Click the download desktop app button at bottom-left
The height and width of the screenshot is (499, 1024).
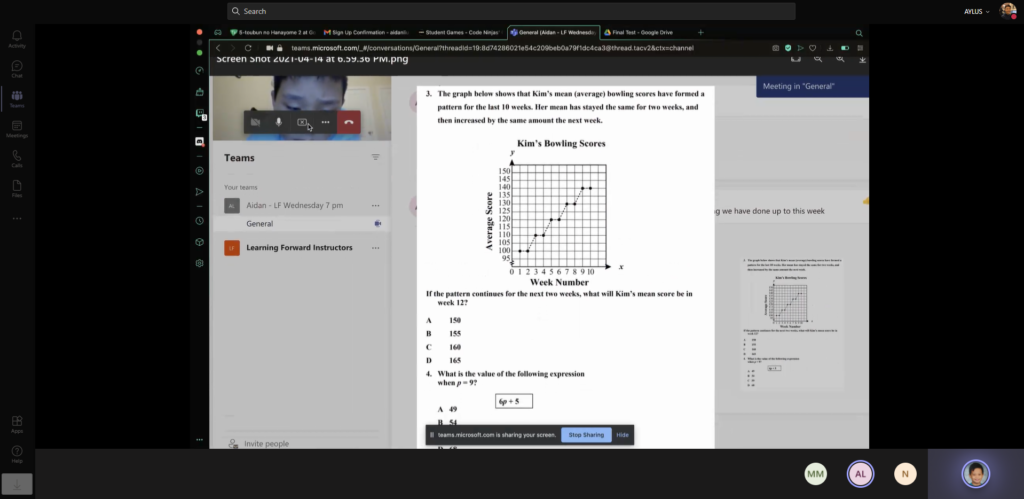pyautogui.click(x=17, y=484)
